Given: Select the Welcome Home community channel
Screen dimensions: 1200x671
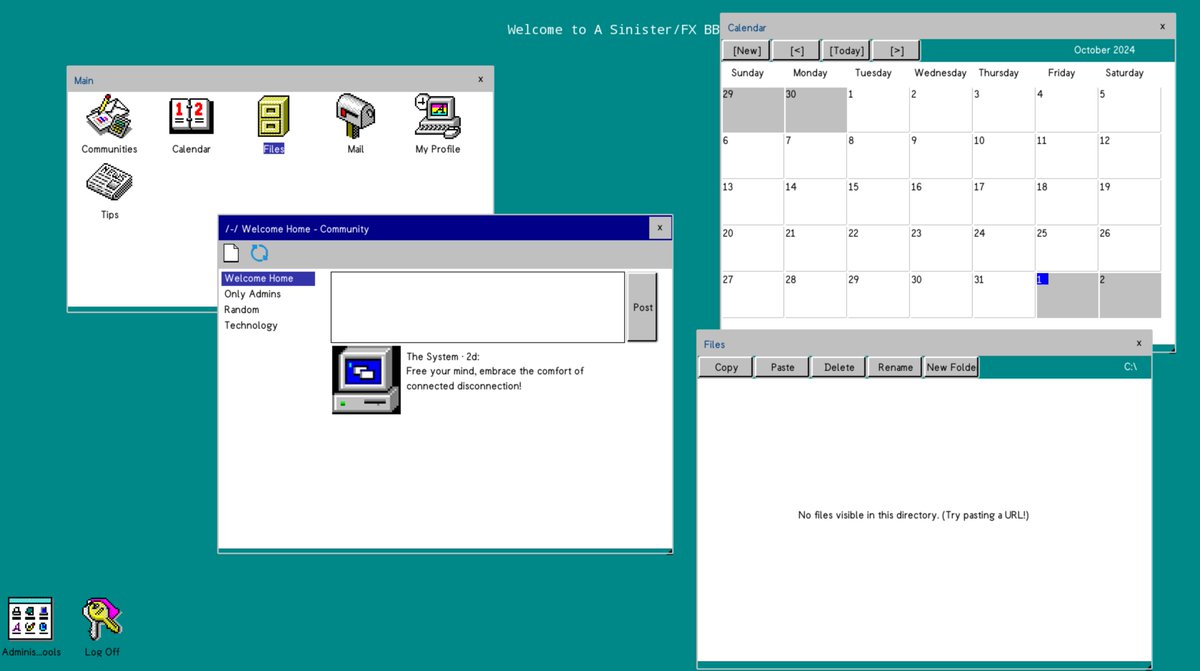Looking at the screenshot, I should coord(268,278).
